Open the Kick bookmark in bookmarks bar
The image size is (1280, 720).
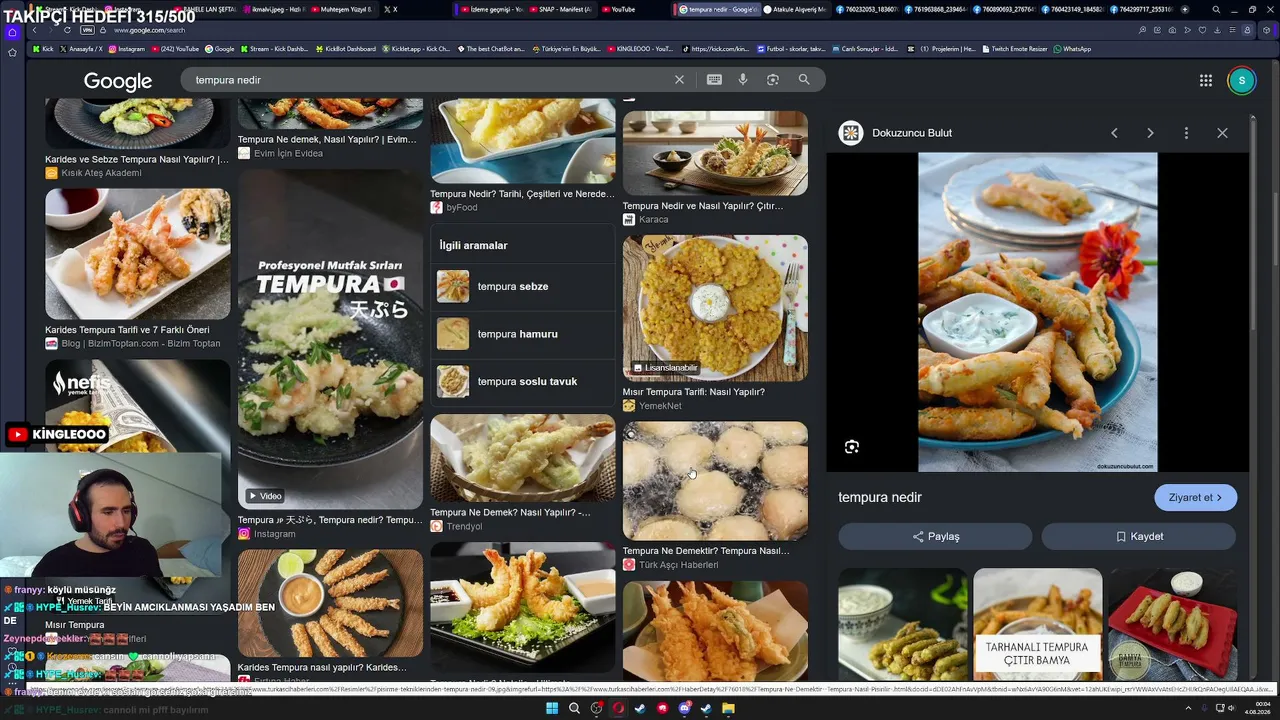(43, 49)
